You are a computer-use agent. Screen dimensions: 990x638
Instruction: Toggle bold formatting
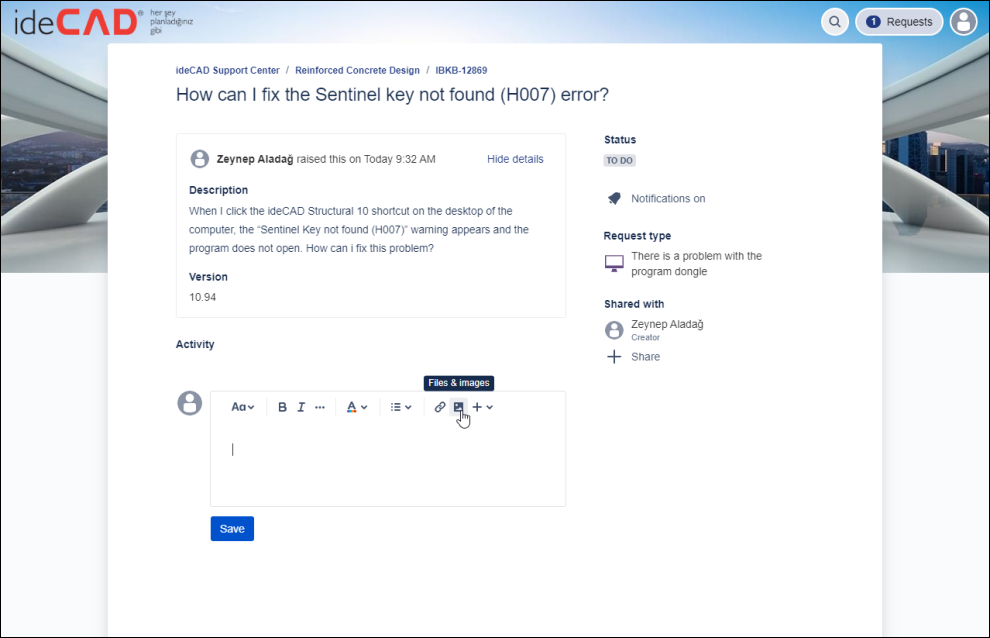(282, 407)
